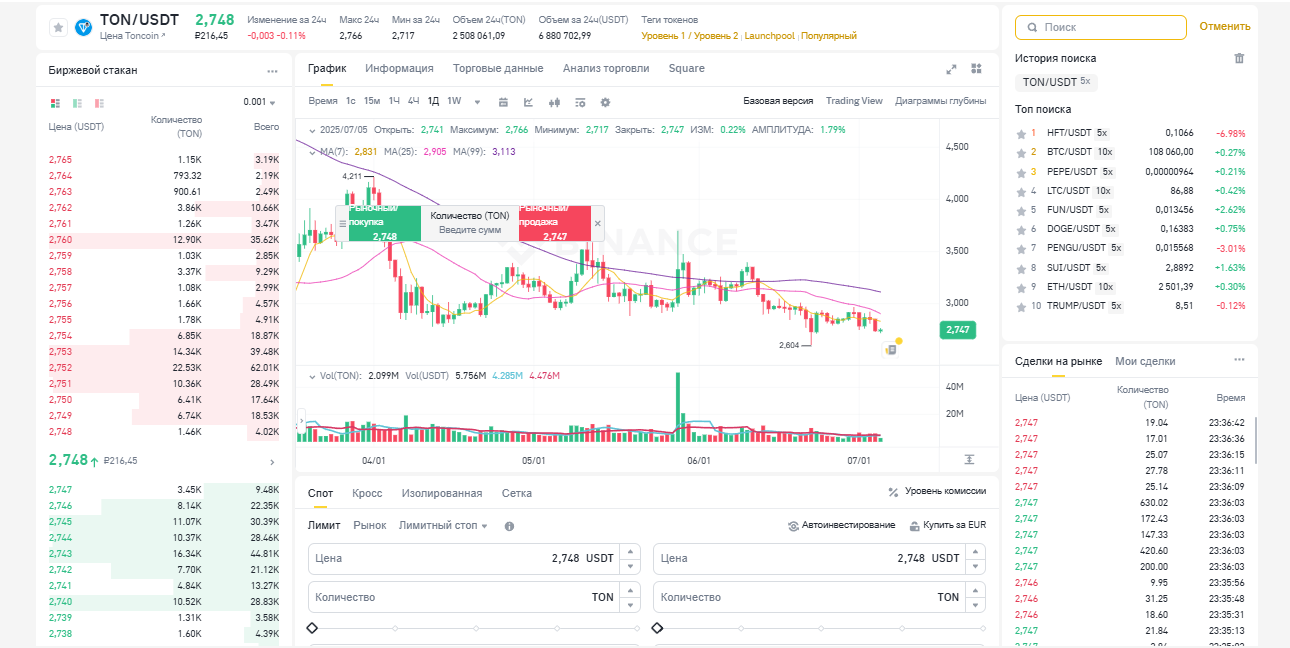Image resolution: width=1290 pixels, height=648 pixels.
Task: Add TON/USDT to favorites via star icon
Action: 57,27
